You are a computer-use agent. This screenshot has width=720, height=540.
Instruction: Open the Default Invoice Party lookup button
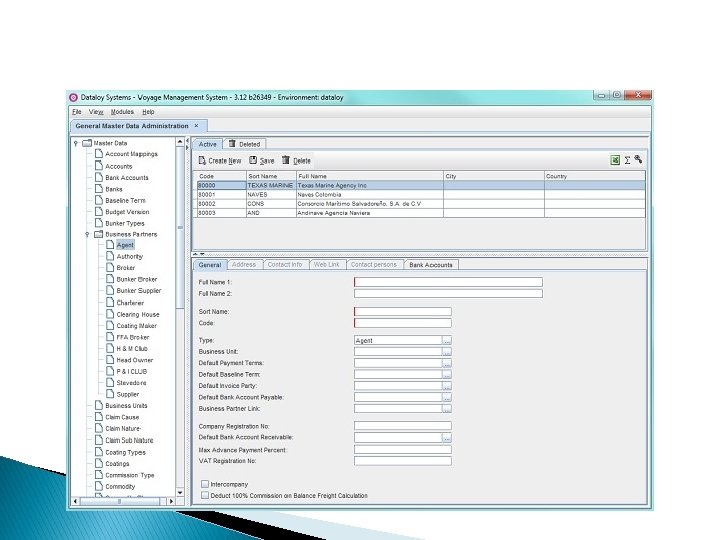(447, 386)
